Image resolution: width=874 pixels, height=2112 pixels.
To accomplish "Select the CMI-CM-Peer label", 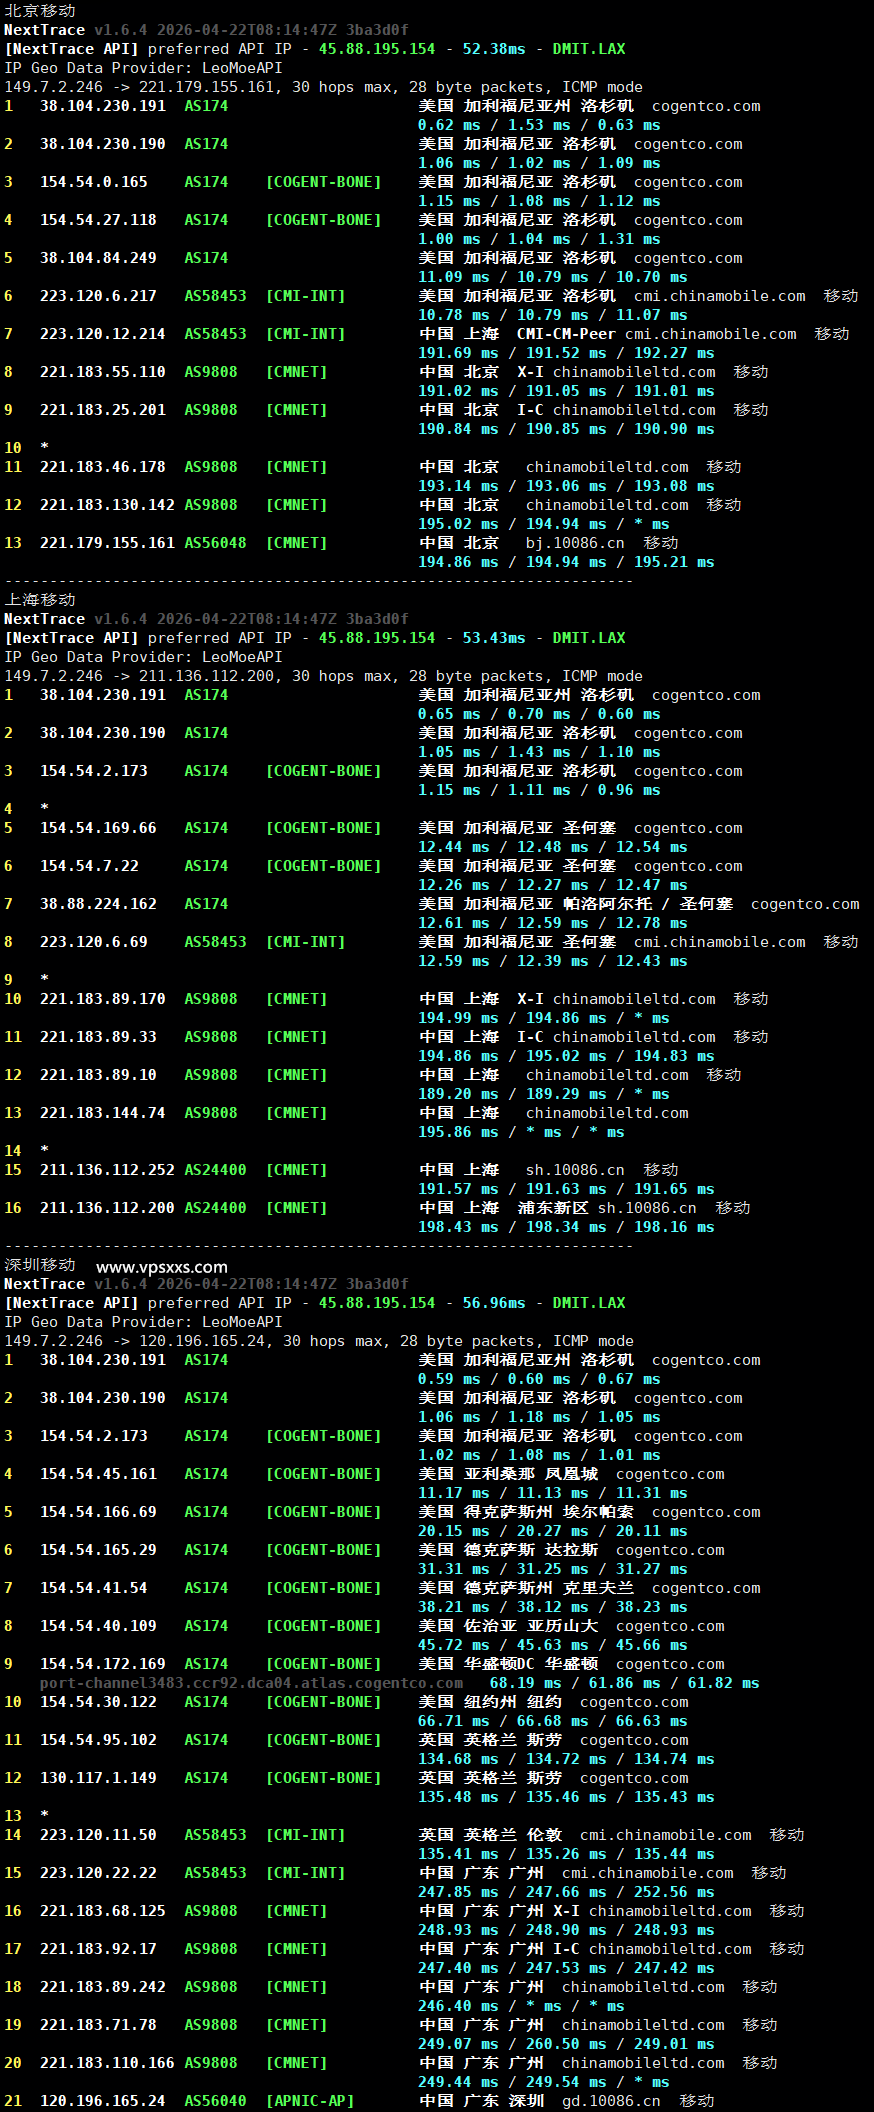I will coord(566,334).
